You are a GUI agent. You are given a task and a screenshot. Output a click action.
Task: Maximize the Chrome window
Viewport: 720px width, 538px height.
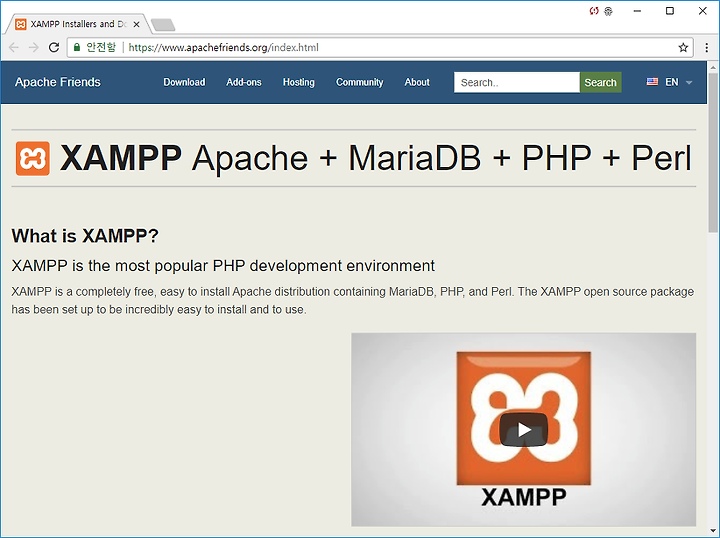[670, 11]
